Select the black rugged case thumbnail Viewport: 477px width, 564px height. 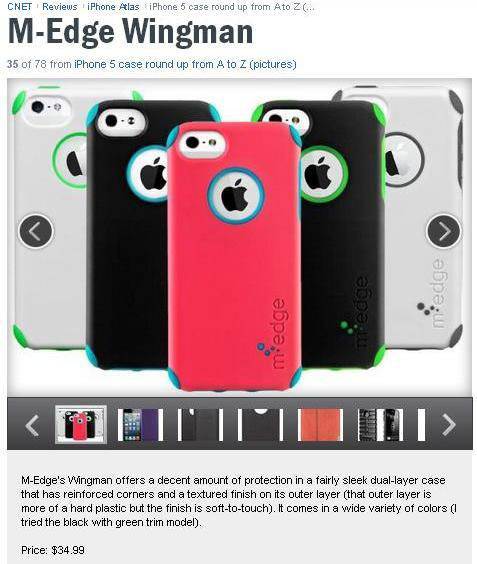click(x=380, y=425)
